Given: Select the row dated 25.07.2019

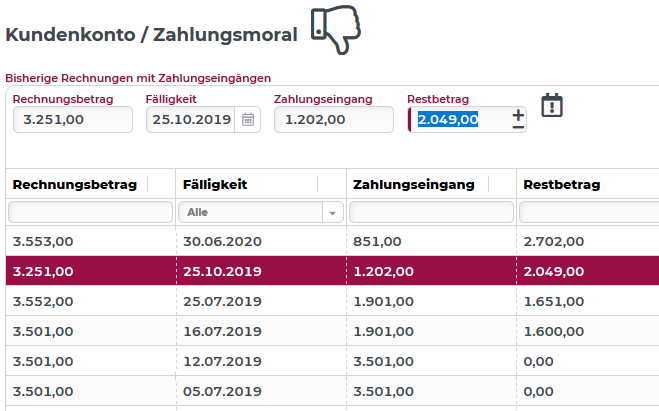Looking at the screenshot, I should [x=330, y=301].
